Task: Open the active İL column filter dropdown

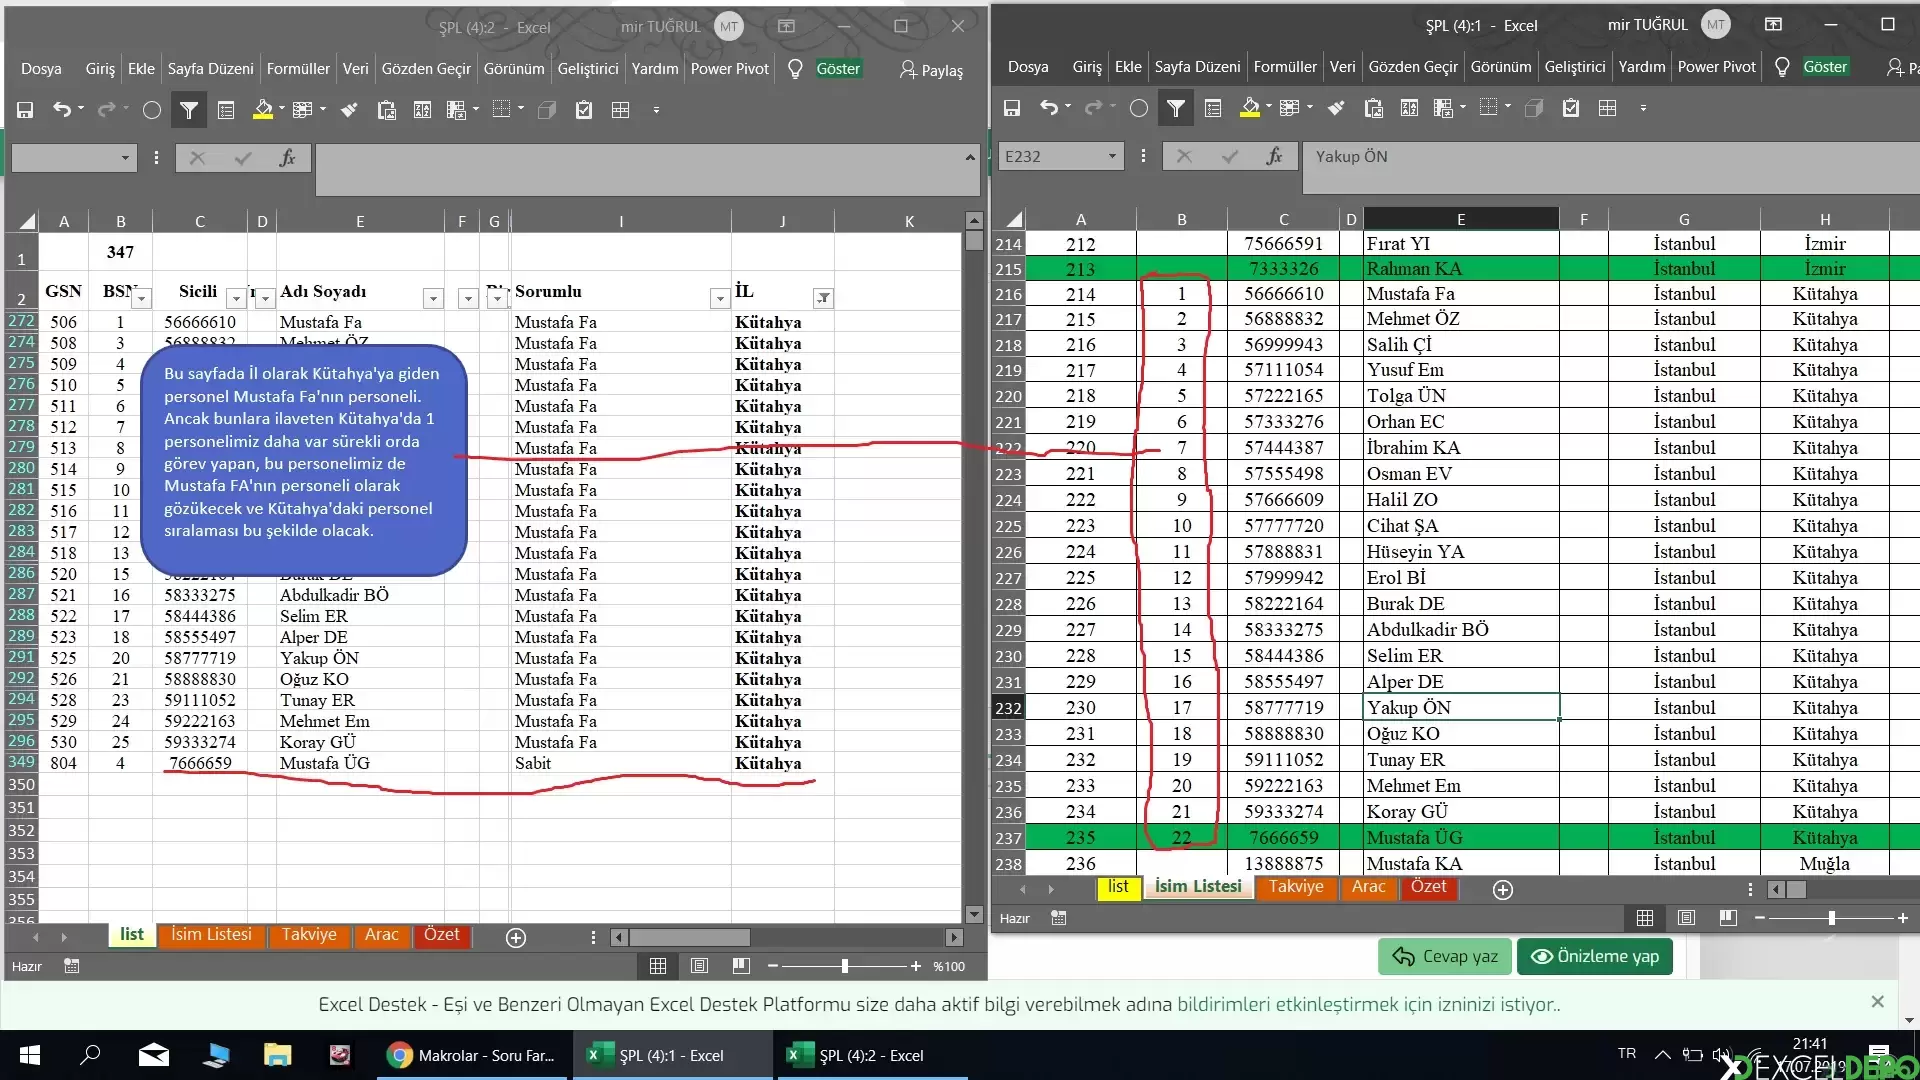Action: (823, 298)
